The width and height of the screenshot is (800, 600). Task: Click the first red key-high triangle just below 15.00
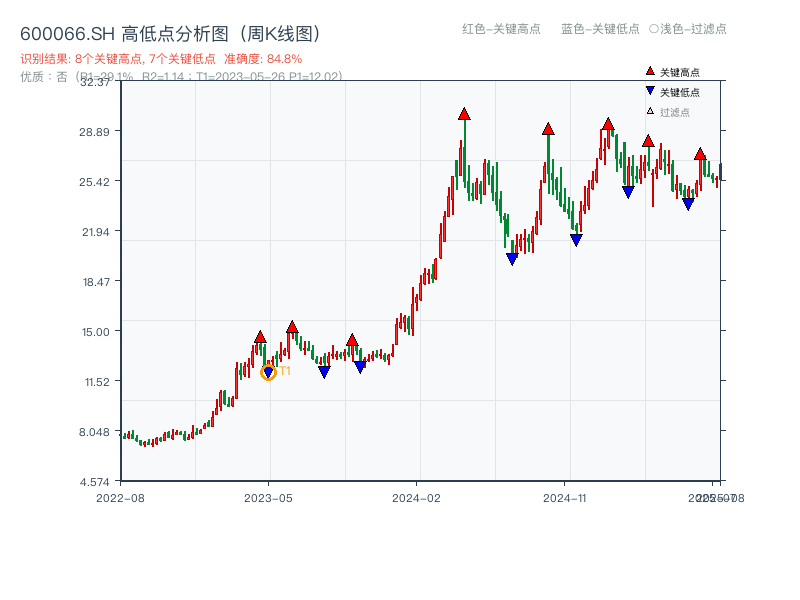[x=260, y=337]
